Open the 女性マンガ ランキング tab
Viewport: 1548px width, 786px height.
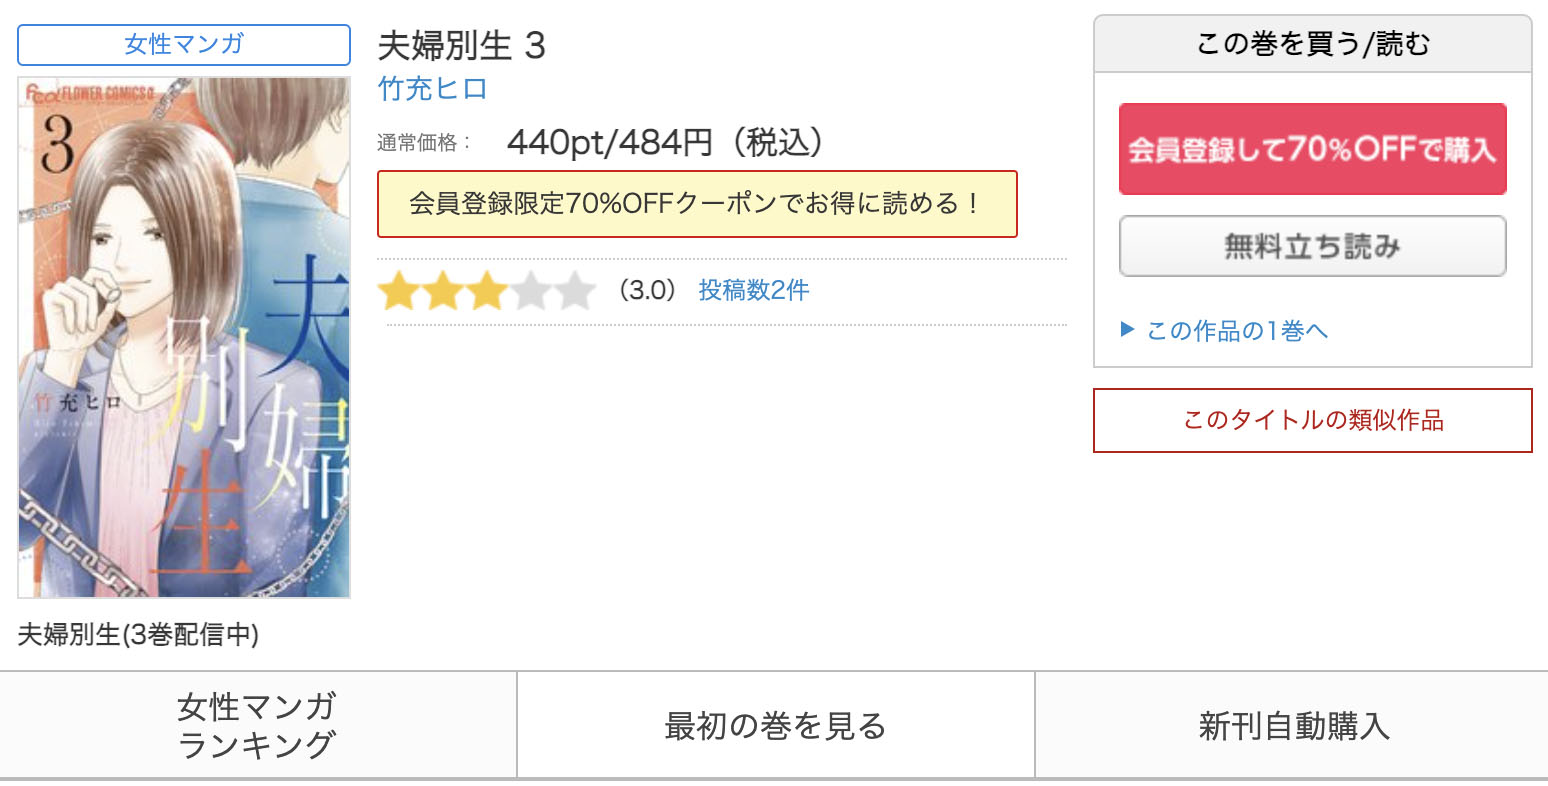258,725
